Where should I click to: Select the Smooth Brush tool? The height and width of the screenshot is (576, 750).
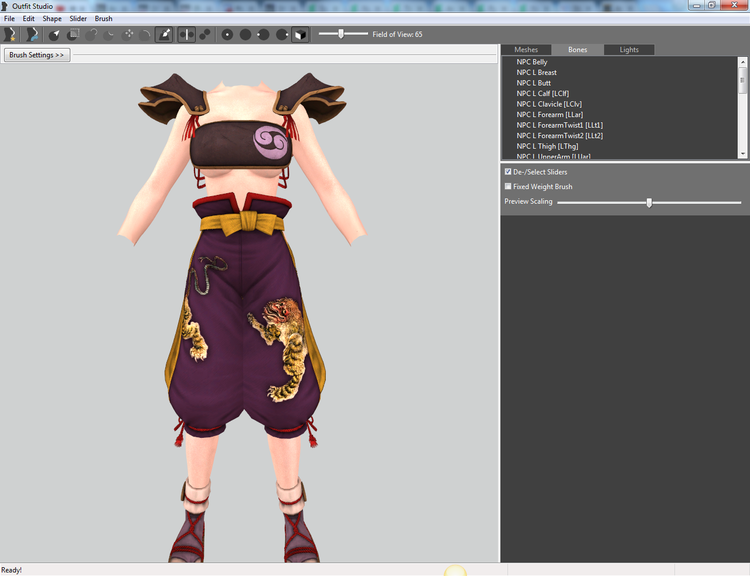pyautogui.click(x=146, y=34)
